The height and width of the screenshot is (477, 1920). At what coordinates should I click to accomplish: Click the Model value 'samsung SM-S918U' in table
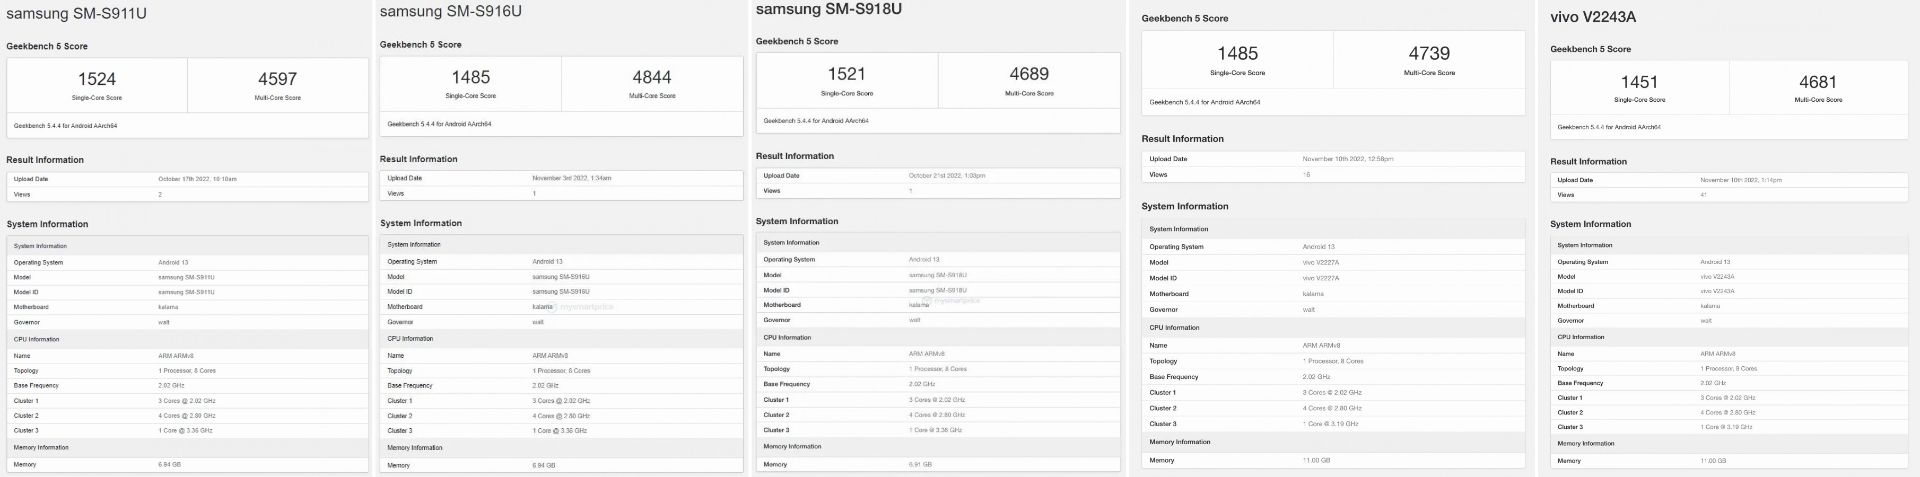tap(937, 275)
